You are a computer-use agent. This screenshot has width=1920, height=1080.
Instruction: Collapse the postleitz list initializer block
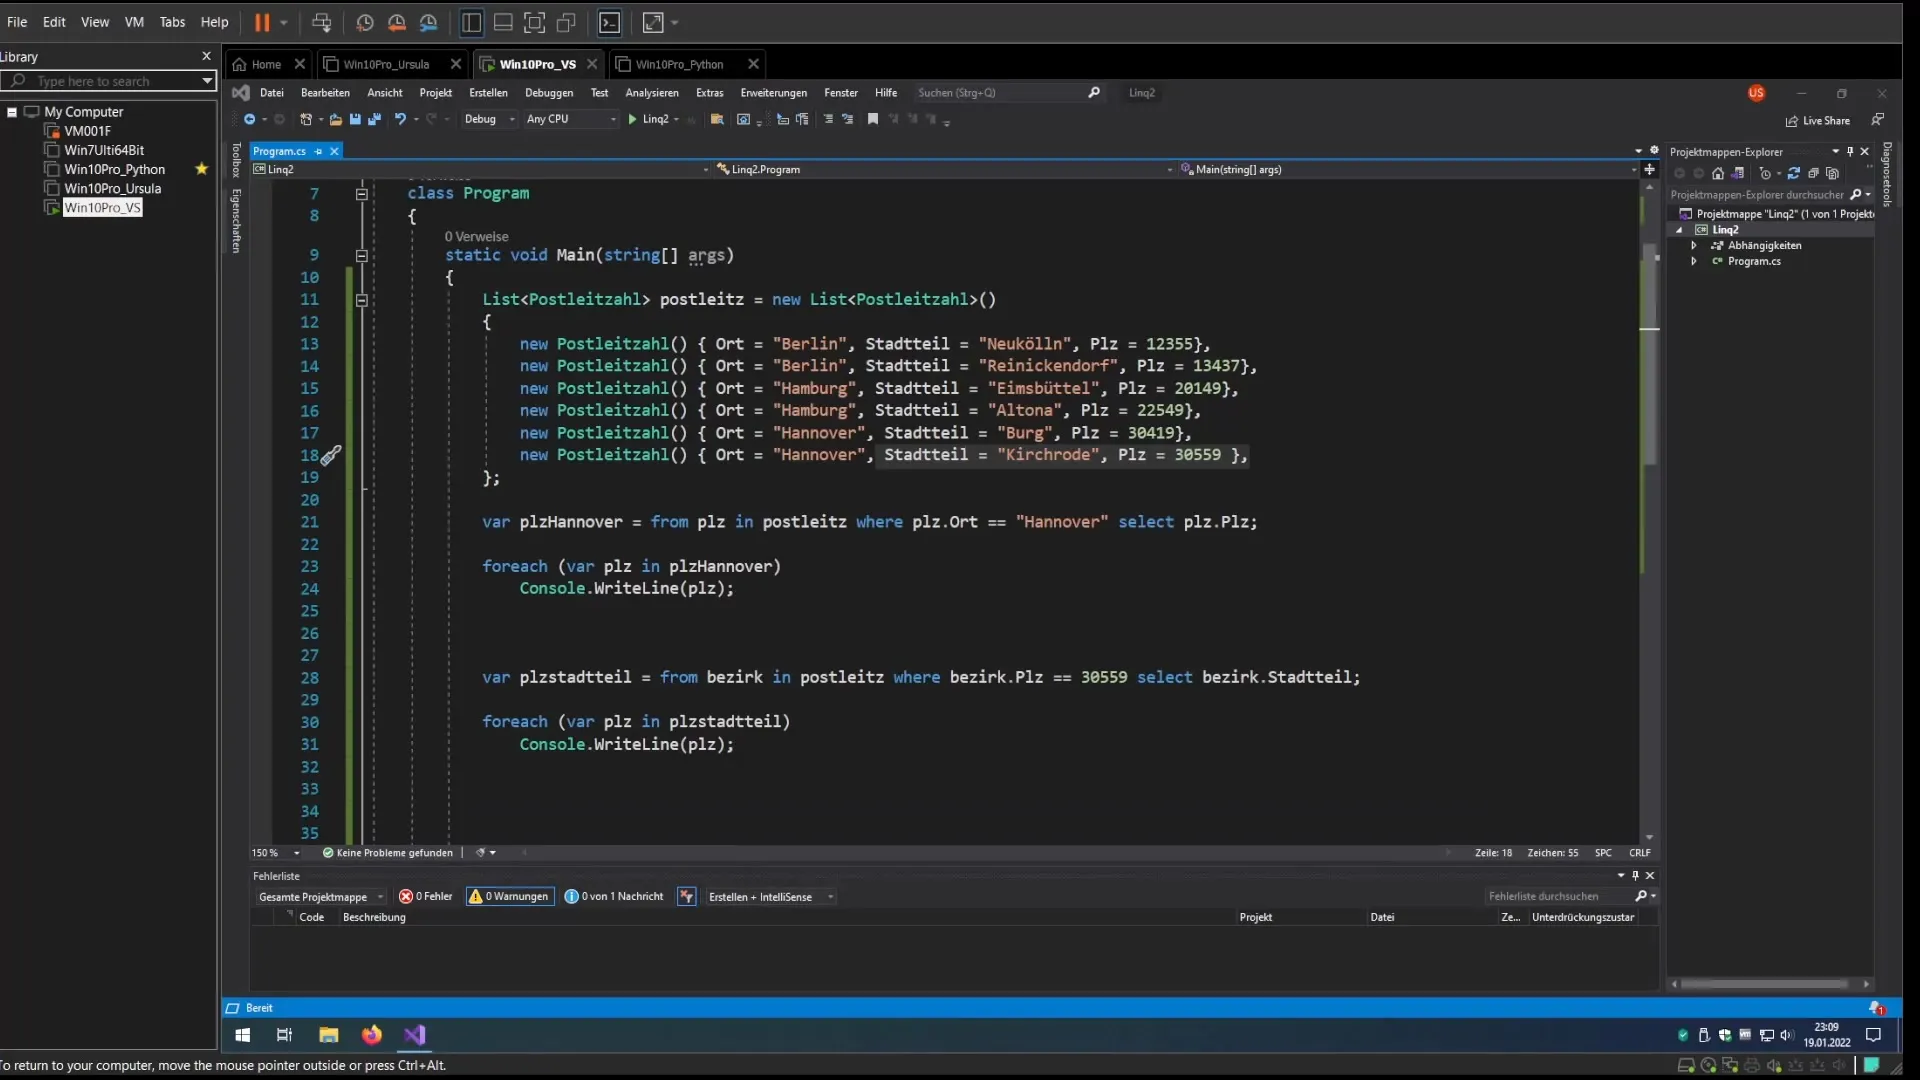pos(362,300)
